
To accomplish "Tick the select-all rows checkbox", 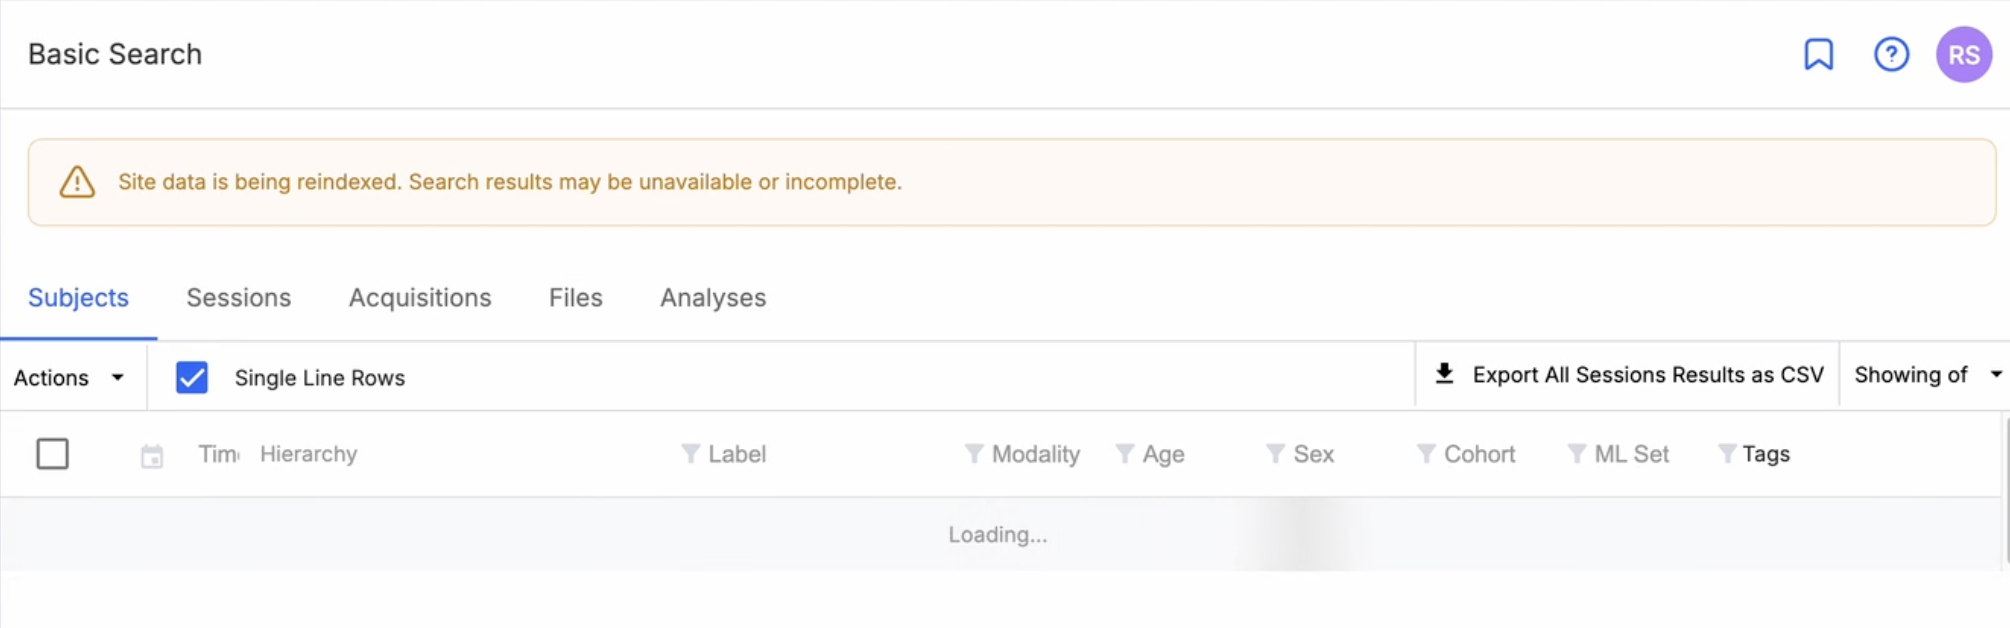I will (x=53, y=454).
